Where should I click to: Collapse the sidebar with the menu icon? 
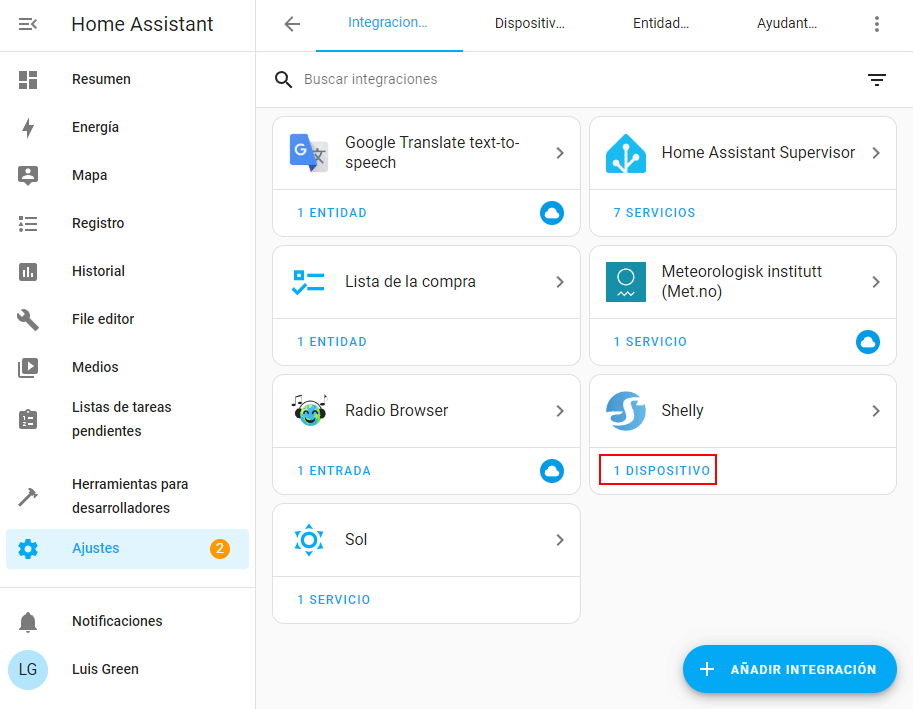tap(28, 25)
